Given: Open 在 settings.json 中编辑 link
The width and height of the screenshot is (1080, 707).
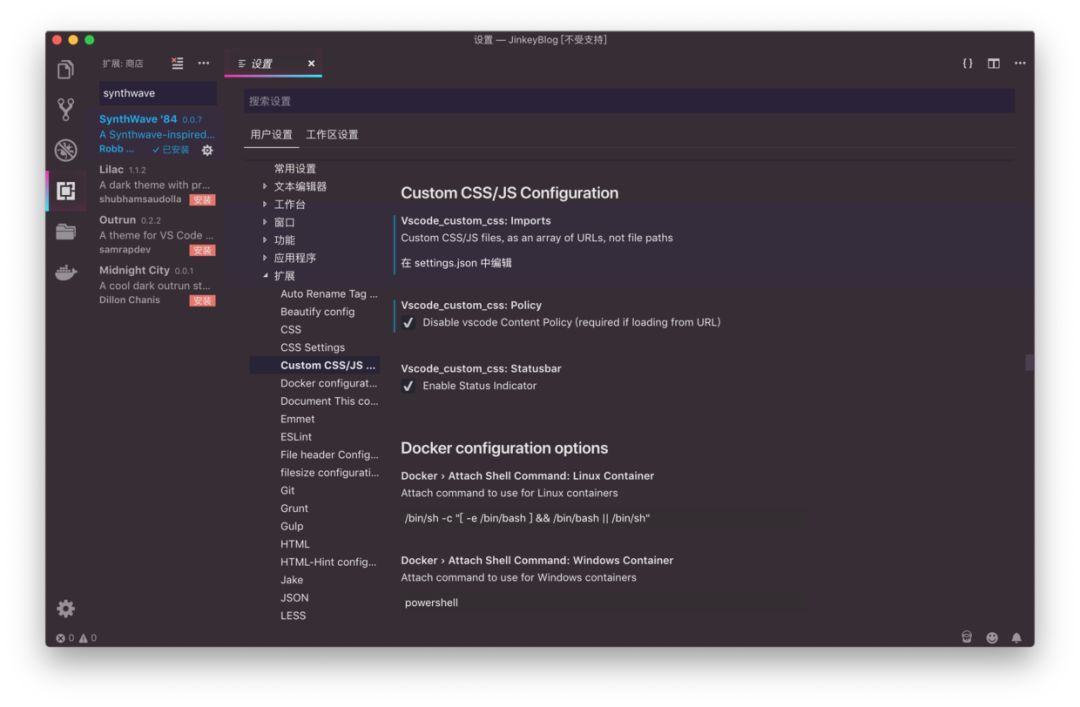Looking at the screenshot, I should [456, 263].
